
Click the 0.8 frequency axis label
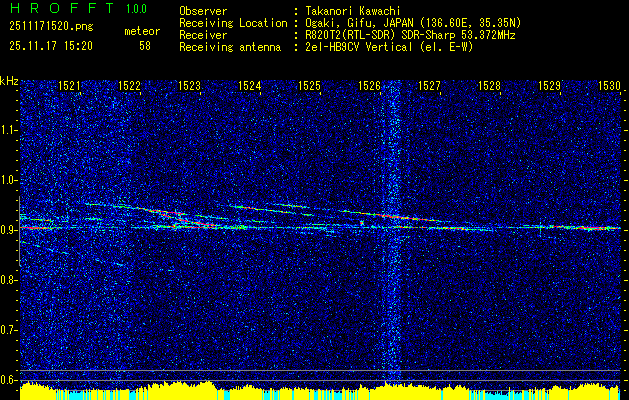pos(8,280)
